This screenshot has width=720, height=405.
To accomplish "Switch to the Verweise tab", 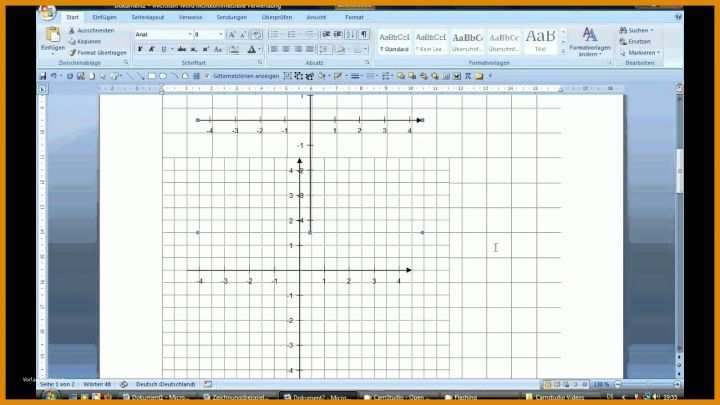I will tap(191, 17).
